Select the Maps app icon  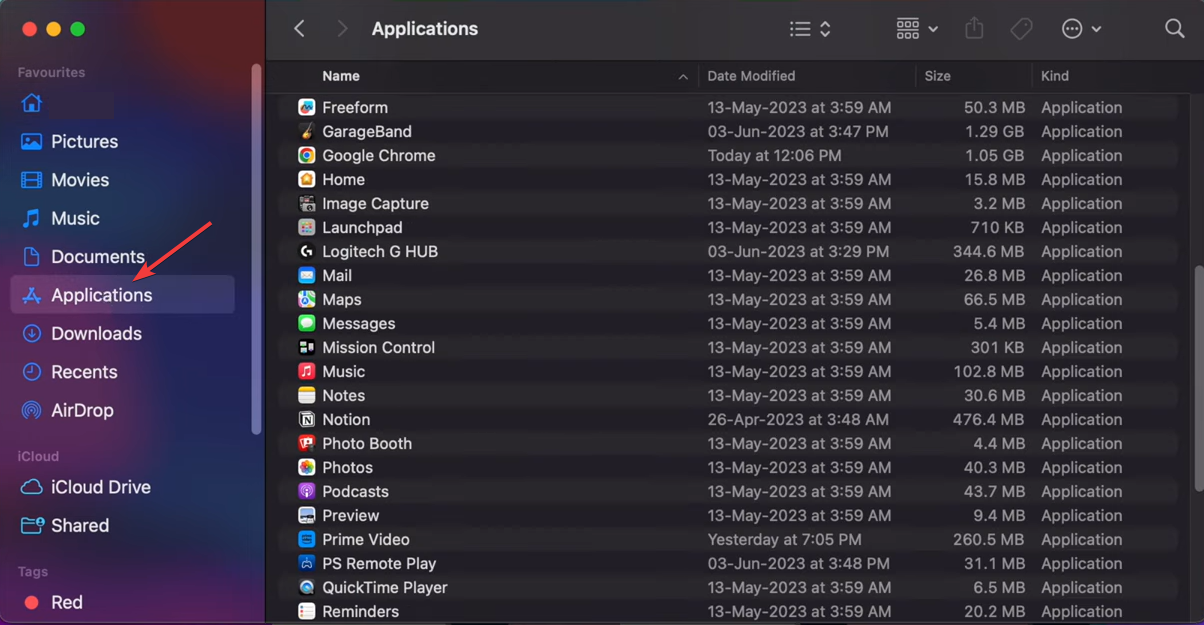(x=307, y=299)
